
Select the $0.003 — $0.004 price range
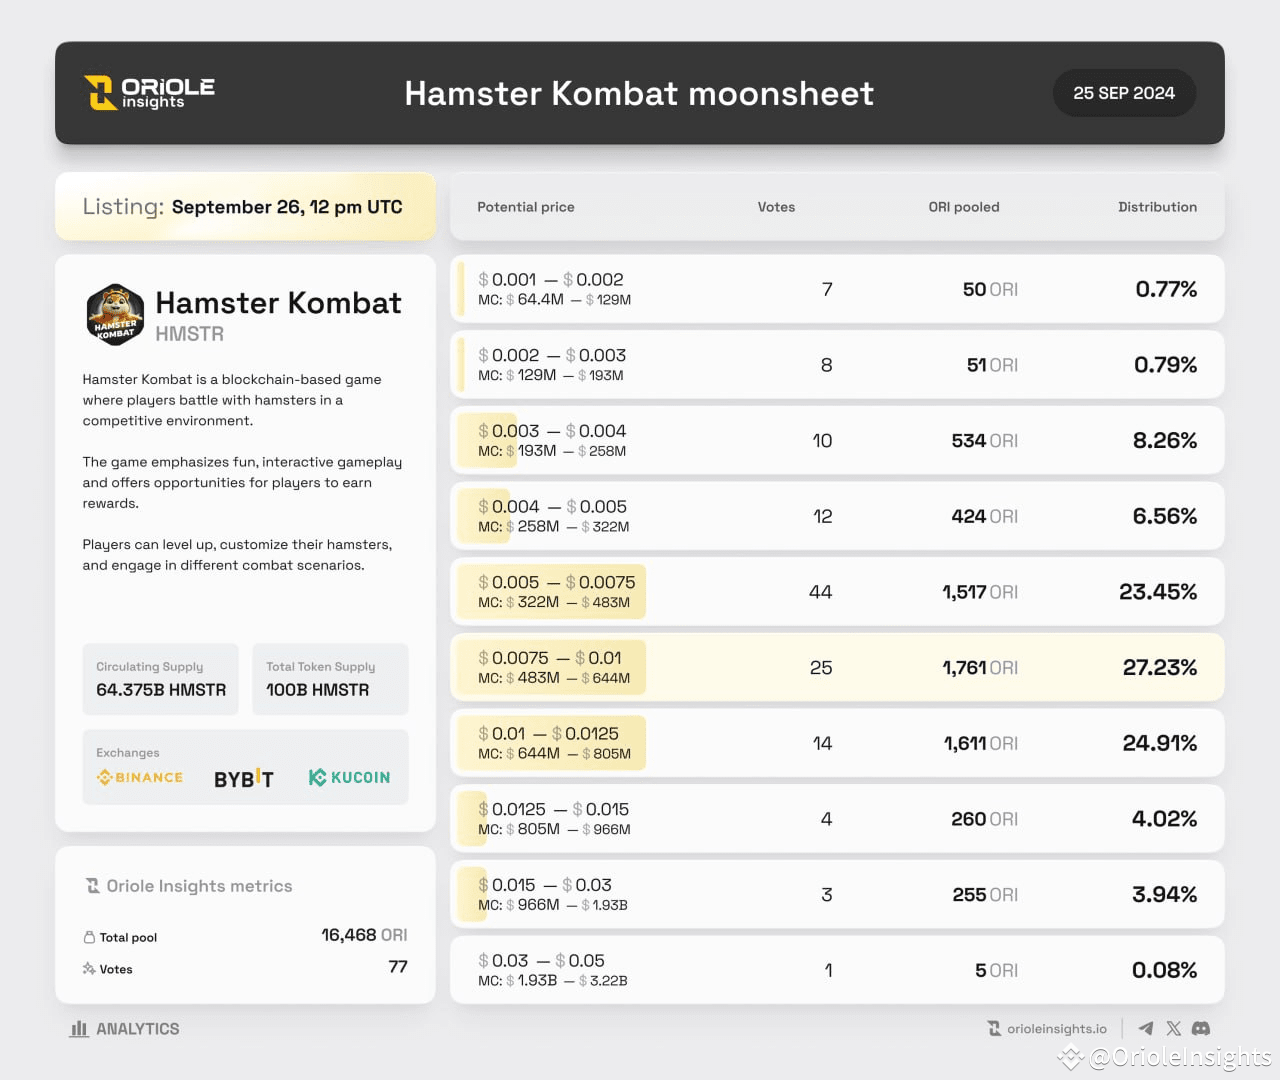coord(552,431)
